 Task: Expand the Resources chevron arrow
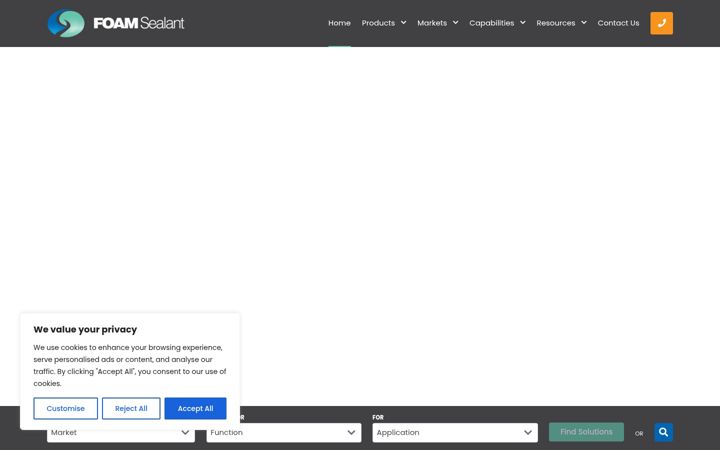point(584,22)
